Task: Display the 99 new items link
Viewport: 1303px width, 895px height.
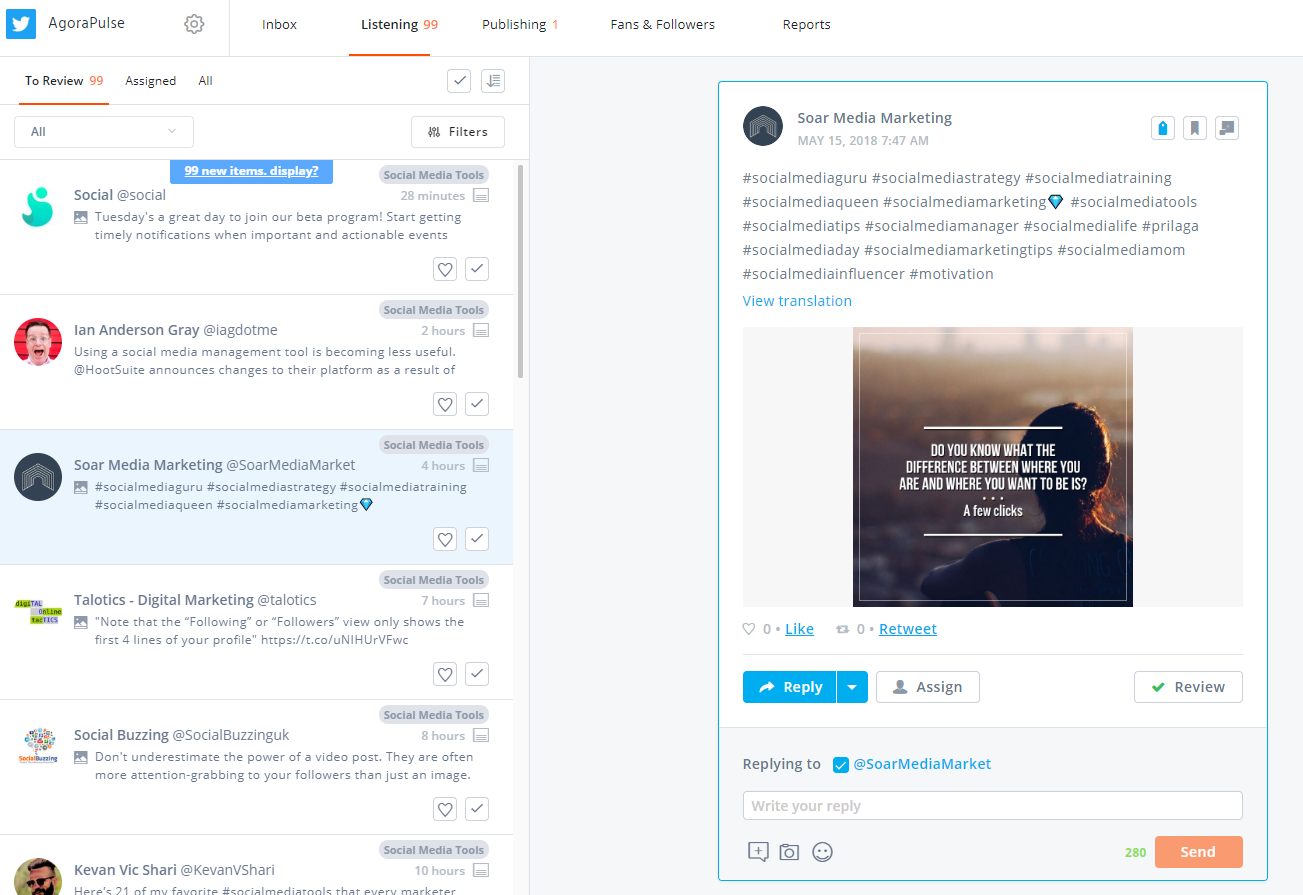Action: pos(251,171)
